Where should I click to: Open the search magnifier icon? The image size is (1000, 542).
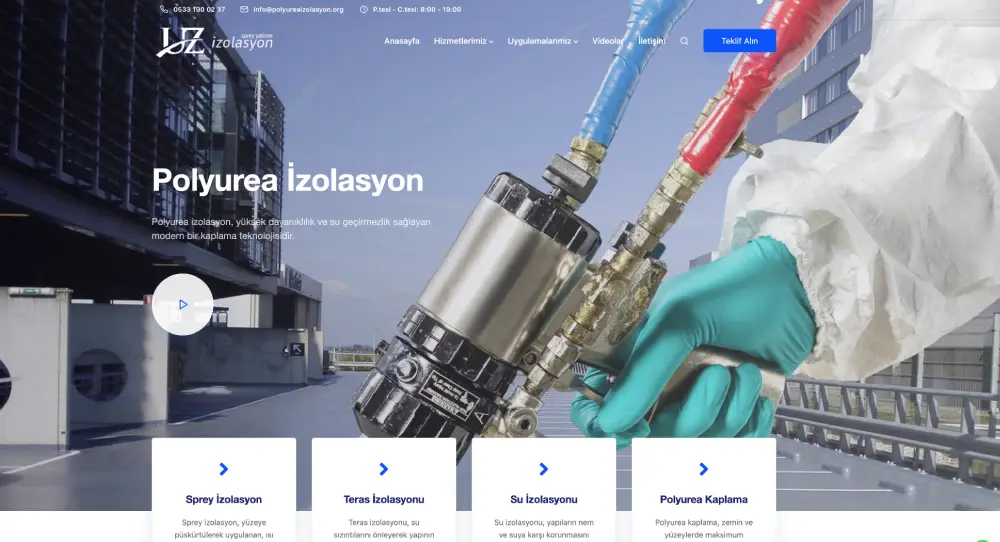click(684, 41)
